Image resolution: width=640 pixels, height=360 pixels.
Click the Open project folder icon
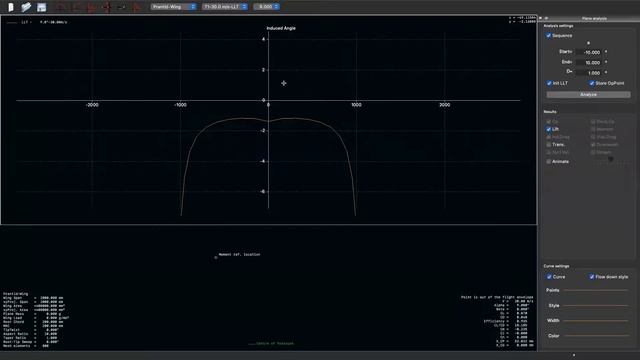(x=26, y=7)
